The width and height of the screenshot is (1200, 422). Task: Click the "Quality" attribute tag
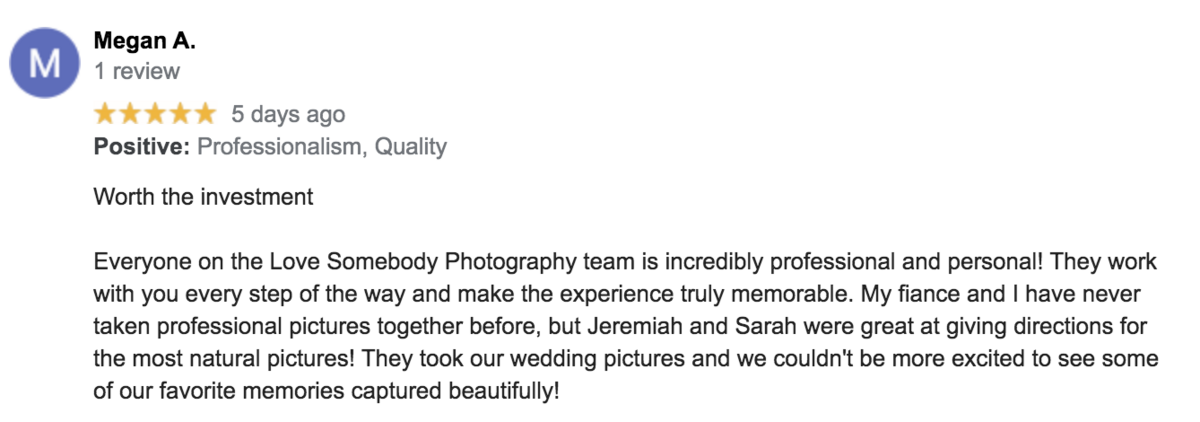[410, 148]
